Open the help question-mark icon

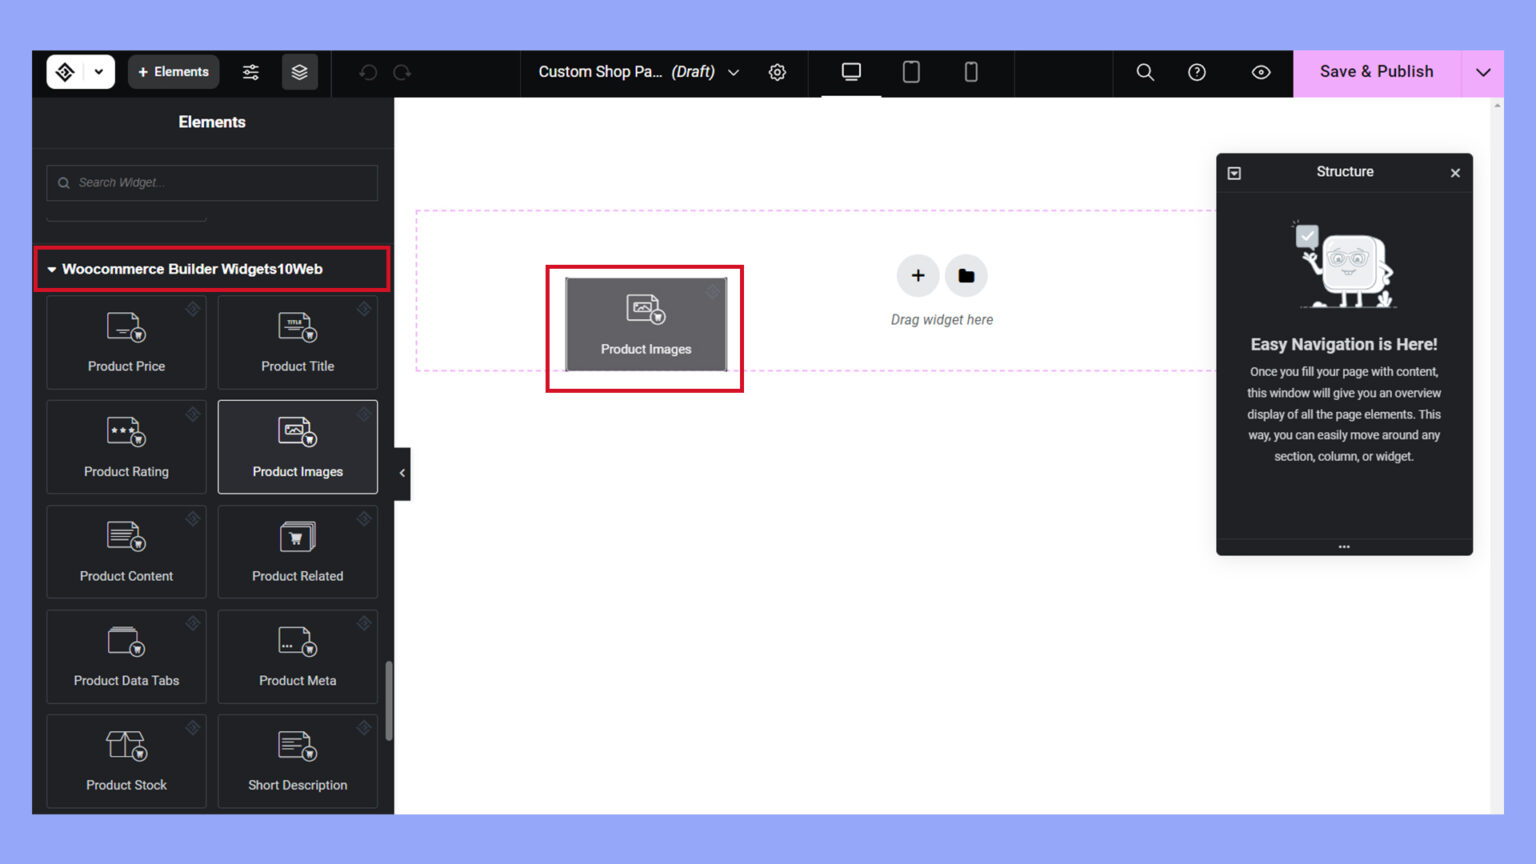[x=1196, y=72]
